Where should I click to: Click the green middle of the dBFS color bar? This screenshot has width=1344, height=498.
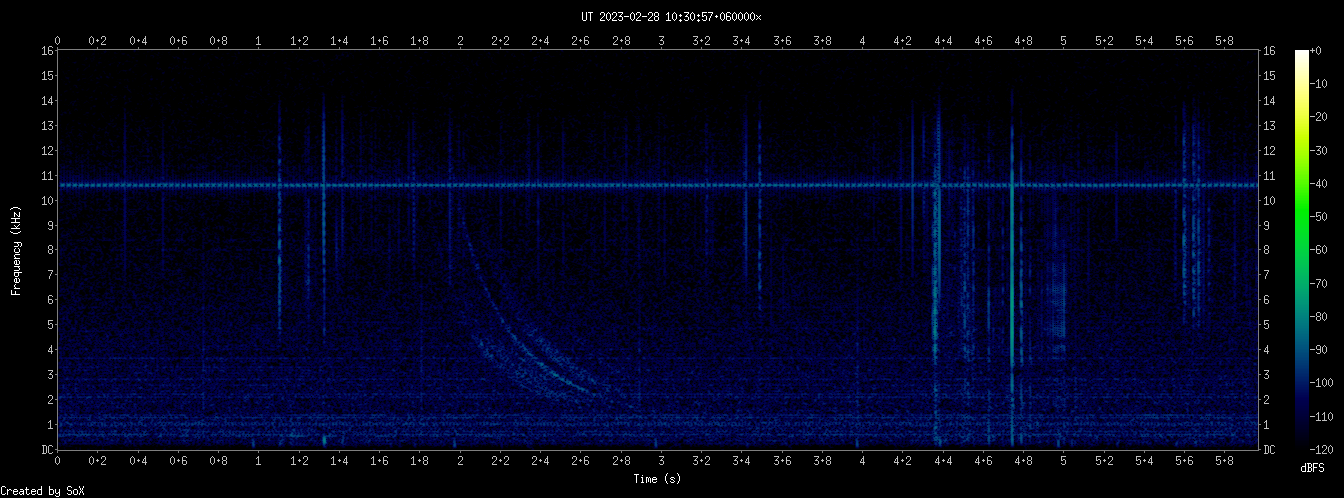click(x=1301, y=250)
